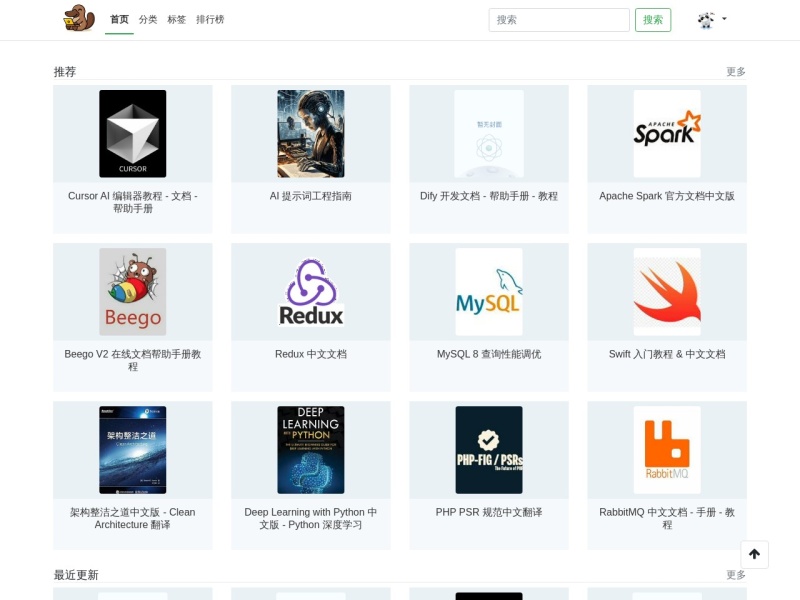
Task: Click the Redux 中文文档 title
Action: pyautogui.click(x=311, y=354)
